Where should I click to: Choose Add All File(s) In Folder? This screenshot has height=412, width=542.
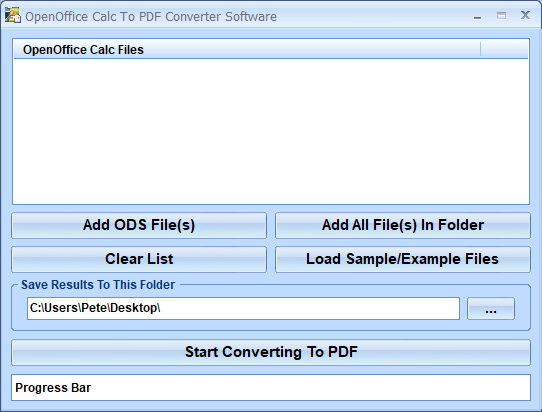pyautogui.click(x=403, y=225)
